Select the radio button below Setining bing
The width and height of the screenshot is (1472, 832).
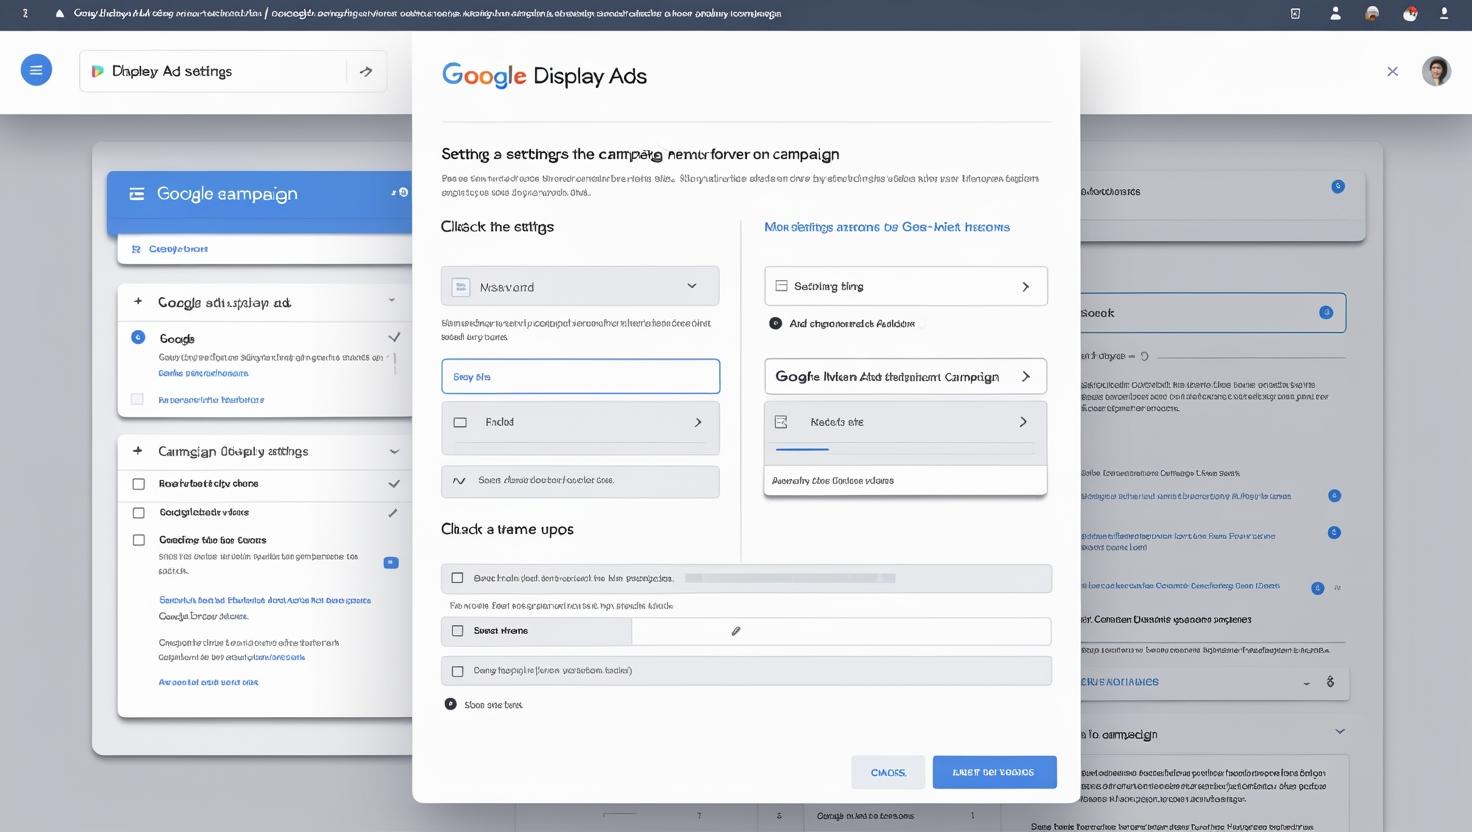click(775, 323)
